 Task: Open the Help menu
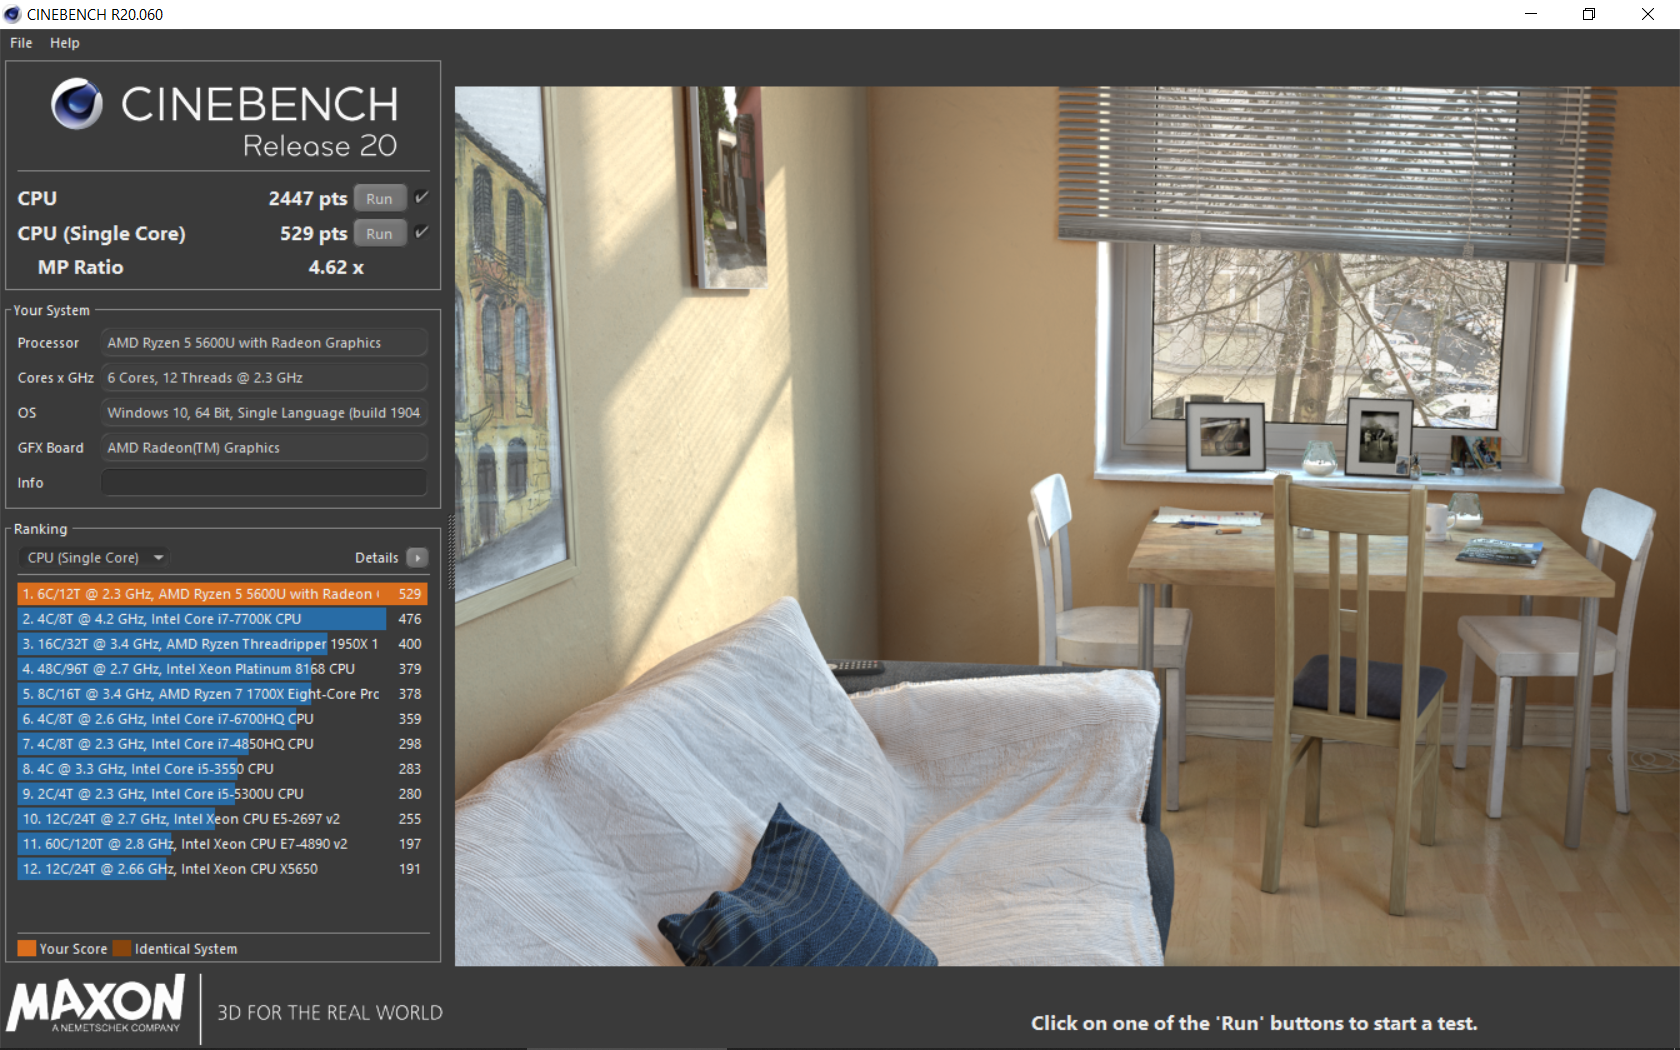click(x=65, y=43)
